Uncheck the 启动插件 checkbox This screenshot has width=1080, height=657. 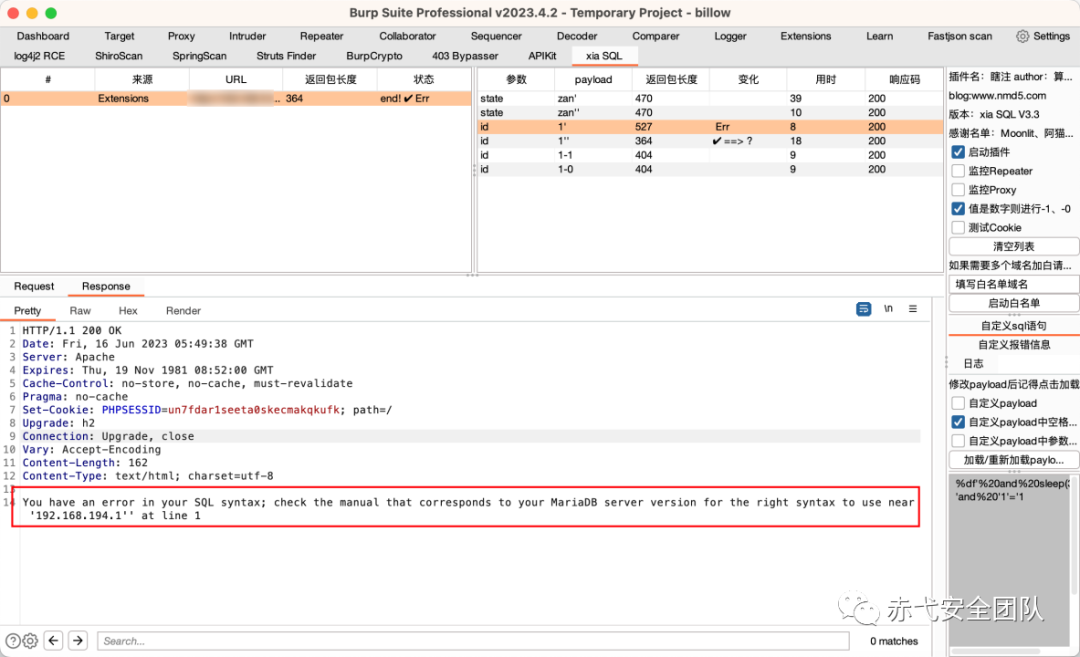click(x=957, y=152)
